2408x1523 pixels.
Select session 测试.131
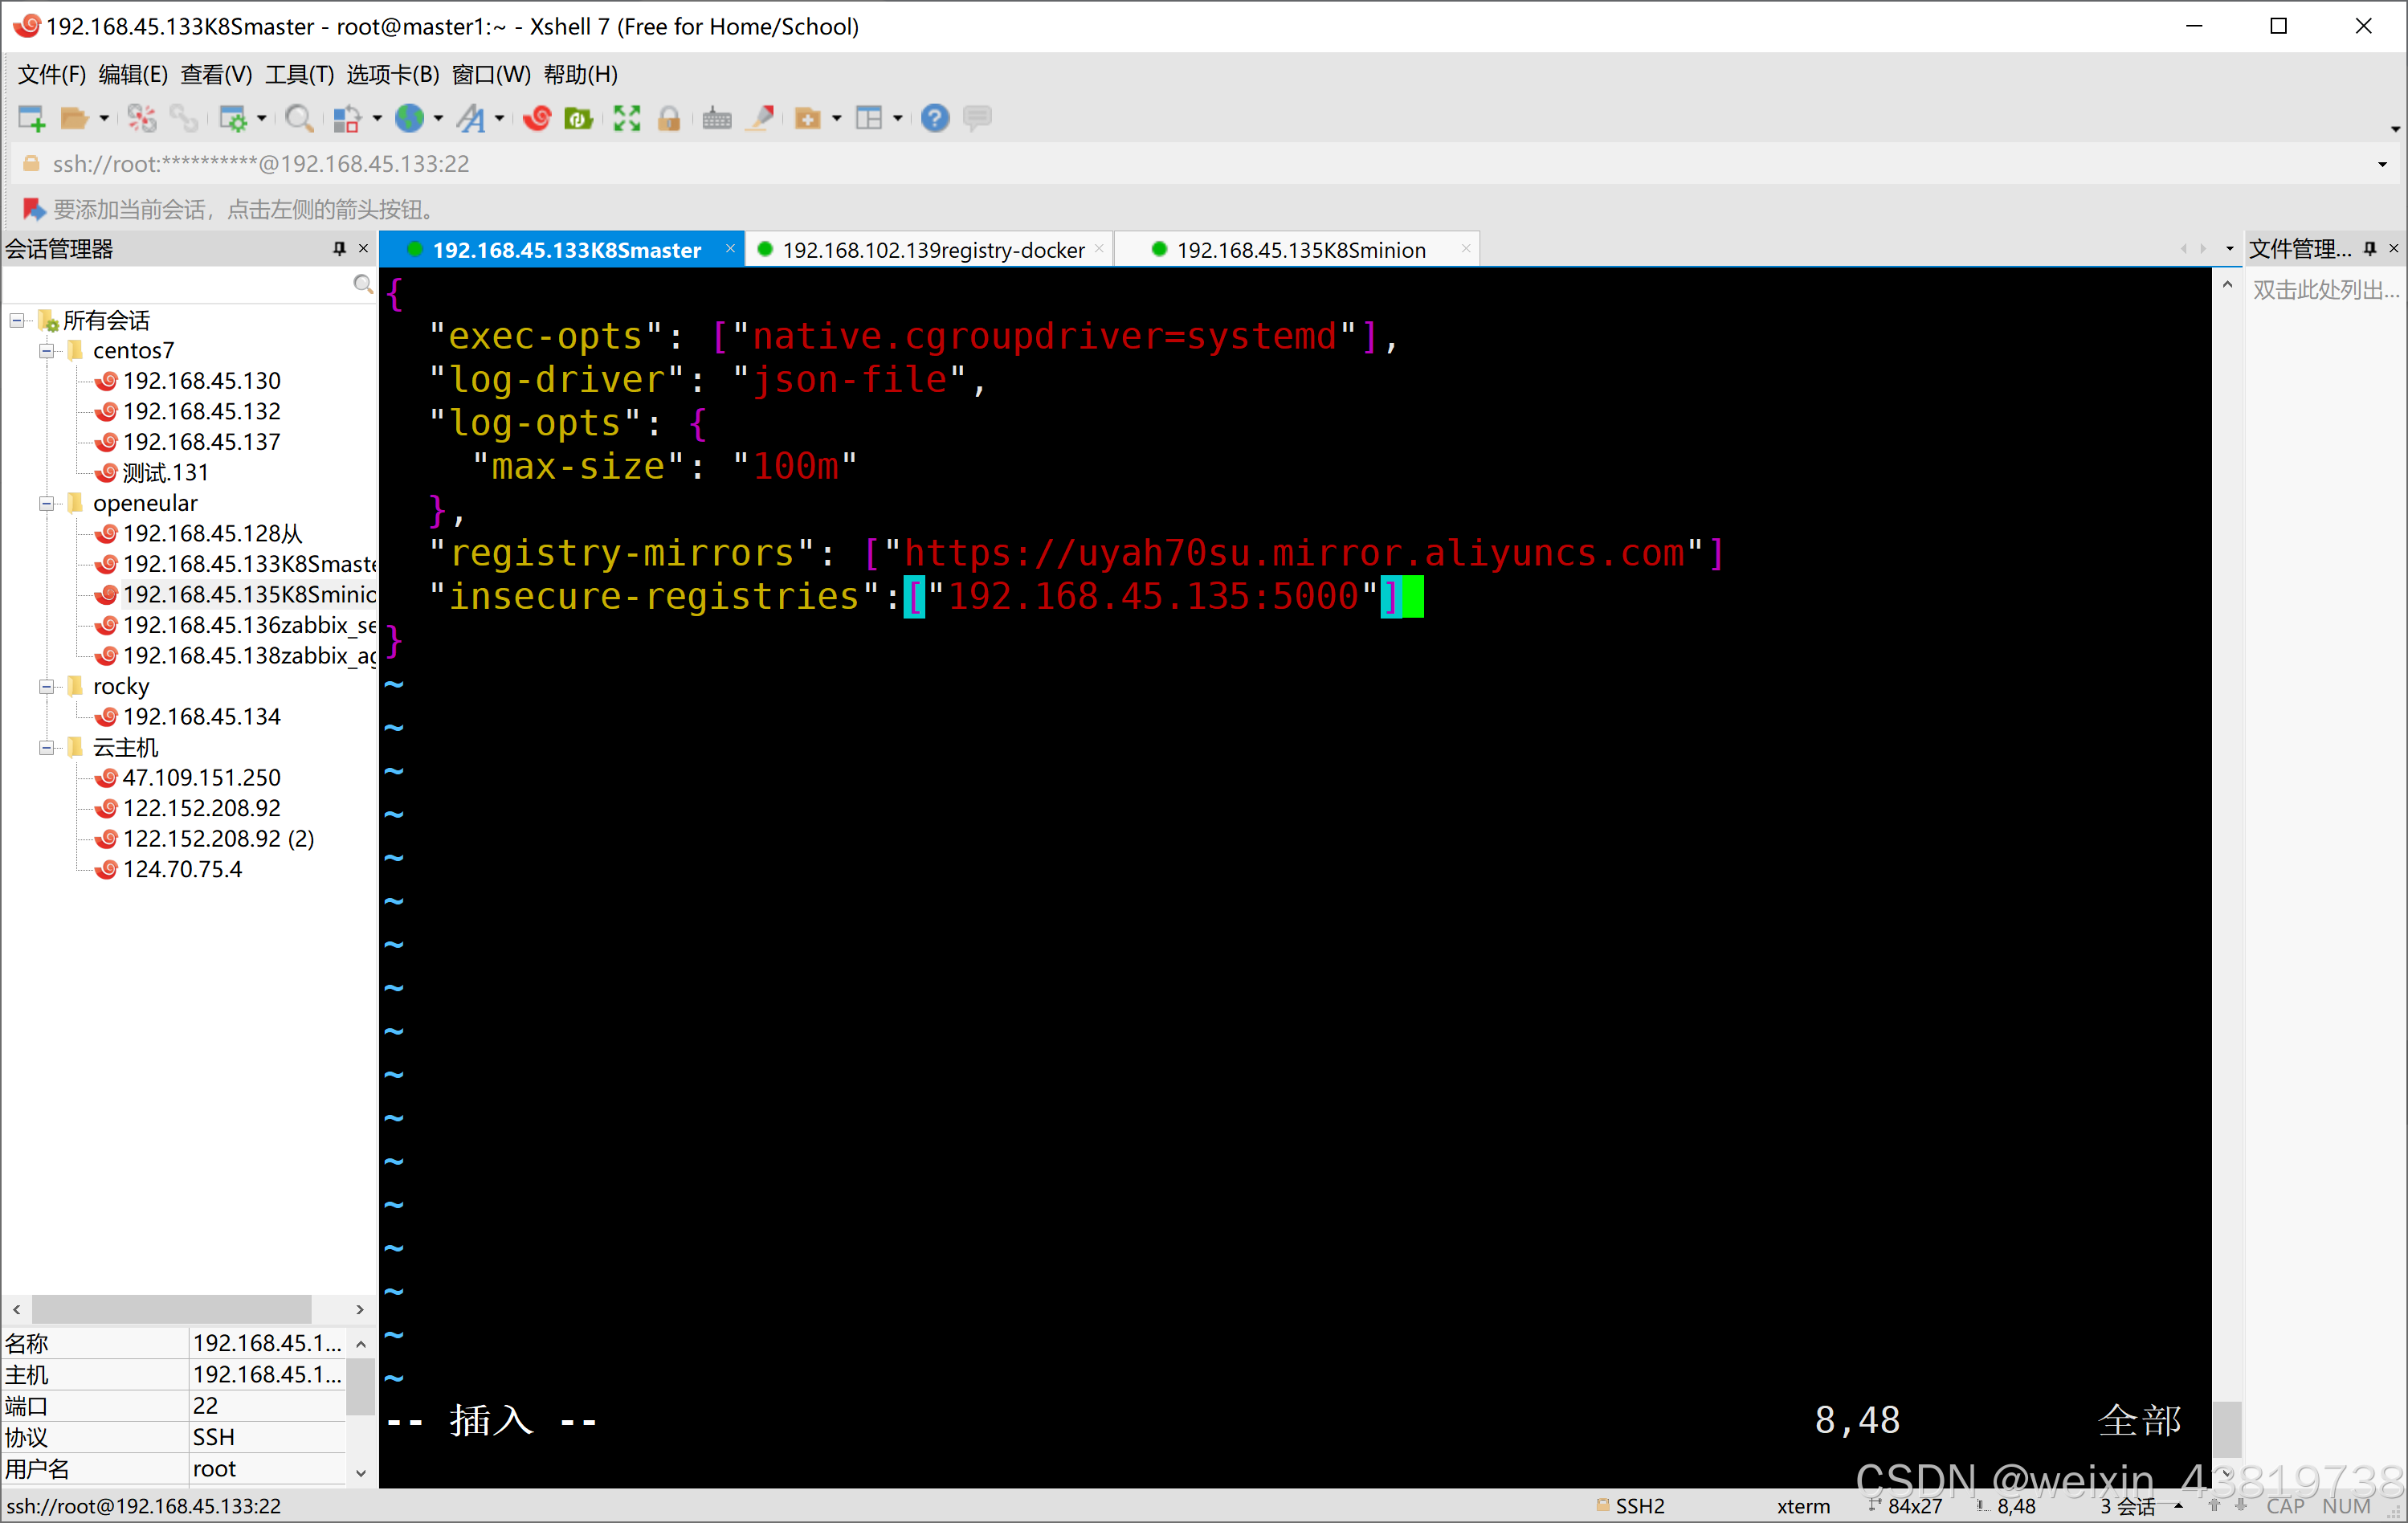tap(165, 472)
